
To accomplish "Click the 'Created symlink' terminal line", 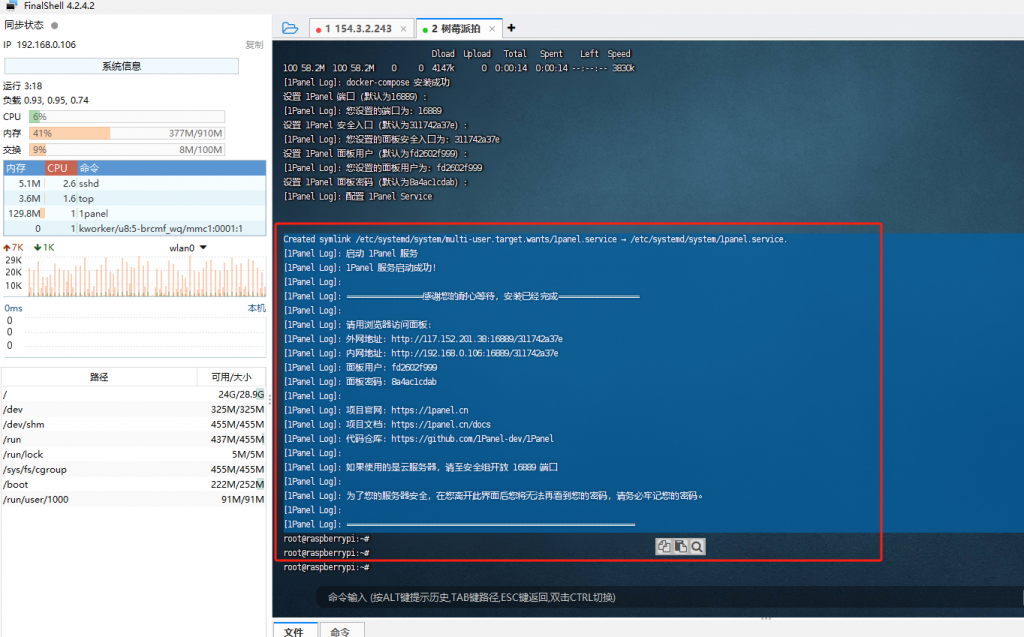I will click(x=536, y=239).
